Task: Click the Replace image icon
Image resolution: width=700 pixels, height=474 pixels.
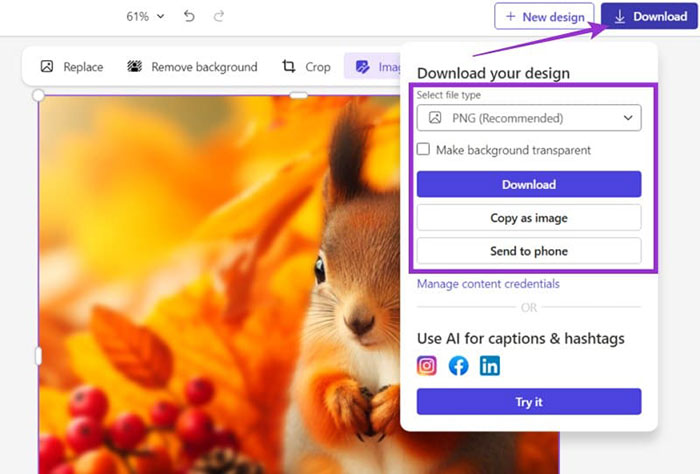Action: [47, 67]
